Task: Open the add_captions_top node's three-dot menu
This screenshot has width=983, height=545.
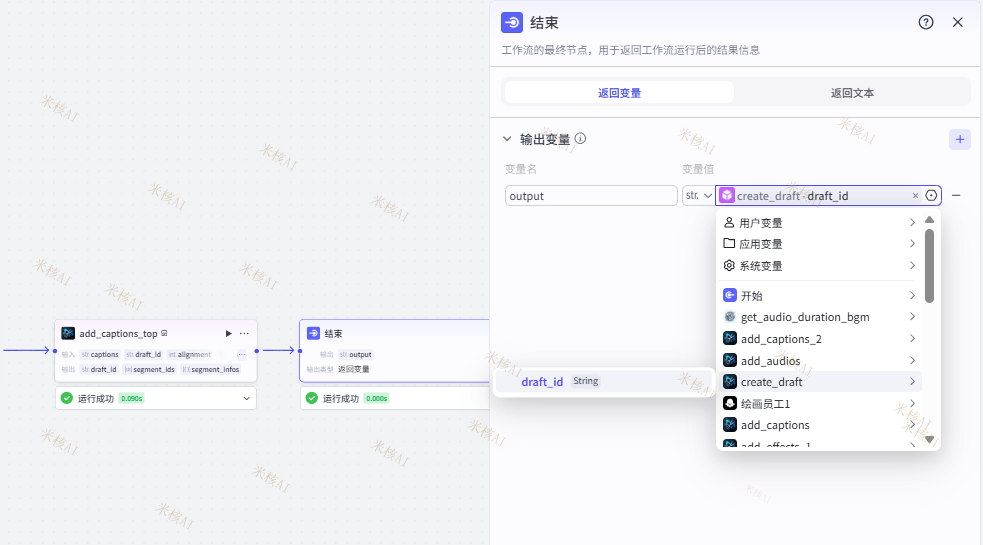Action: pos(244,333)
